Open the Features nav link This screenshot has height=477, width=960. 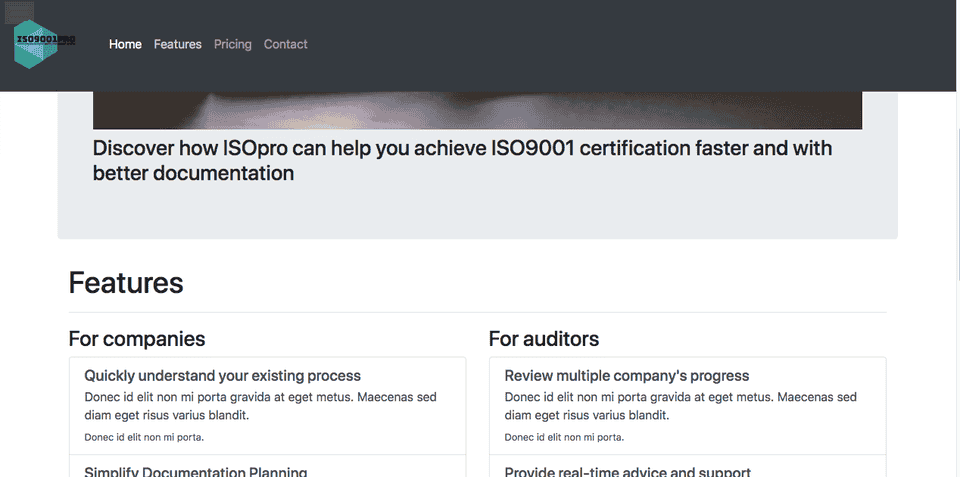[x=178, y=44]
